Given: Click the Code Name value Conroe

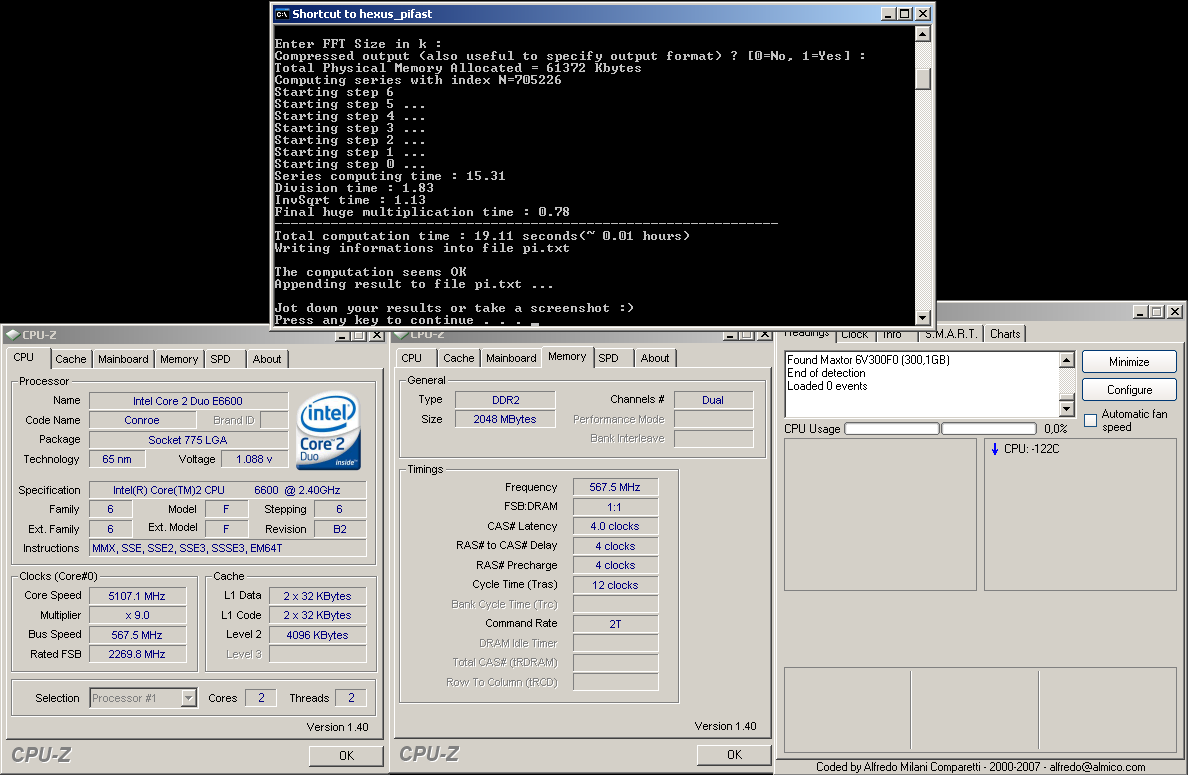Looking at the screenshot, I should (142, 420).
